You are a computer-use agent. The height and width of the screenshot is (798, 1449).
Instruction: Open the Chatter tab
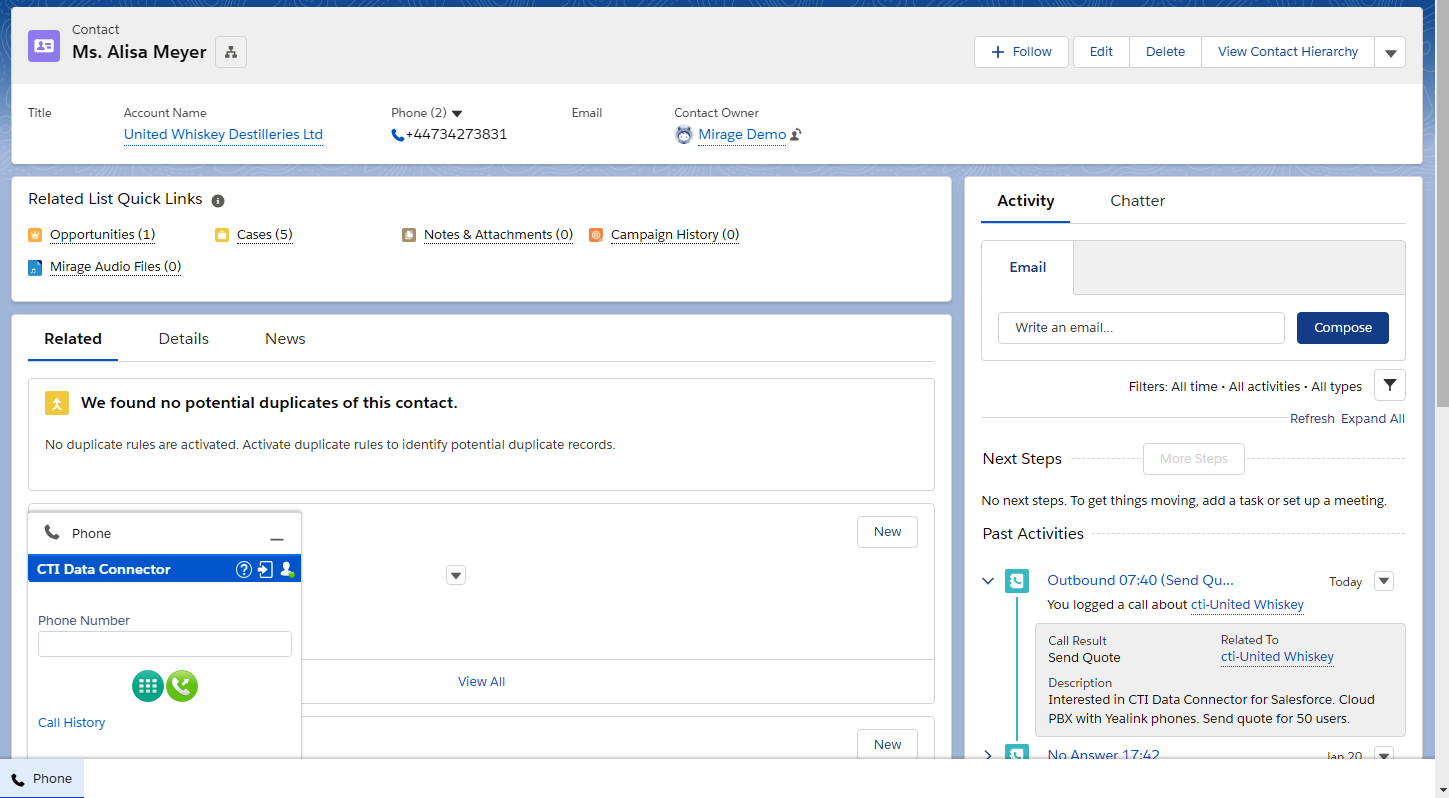pyautogui.click(x=1137, y=200)
